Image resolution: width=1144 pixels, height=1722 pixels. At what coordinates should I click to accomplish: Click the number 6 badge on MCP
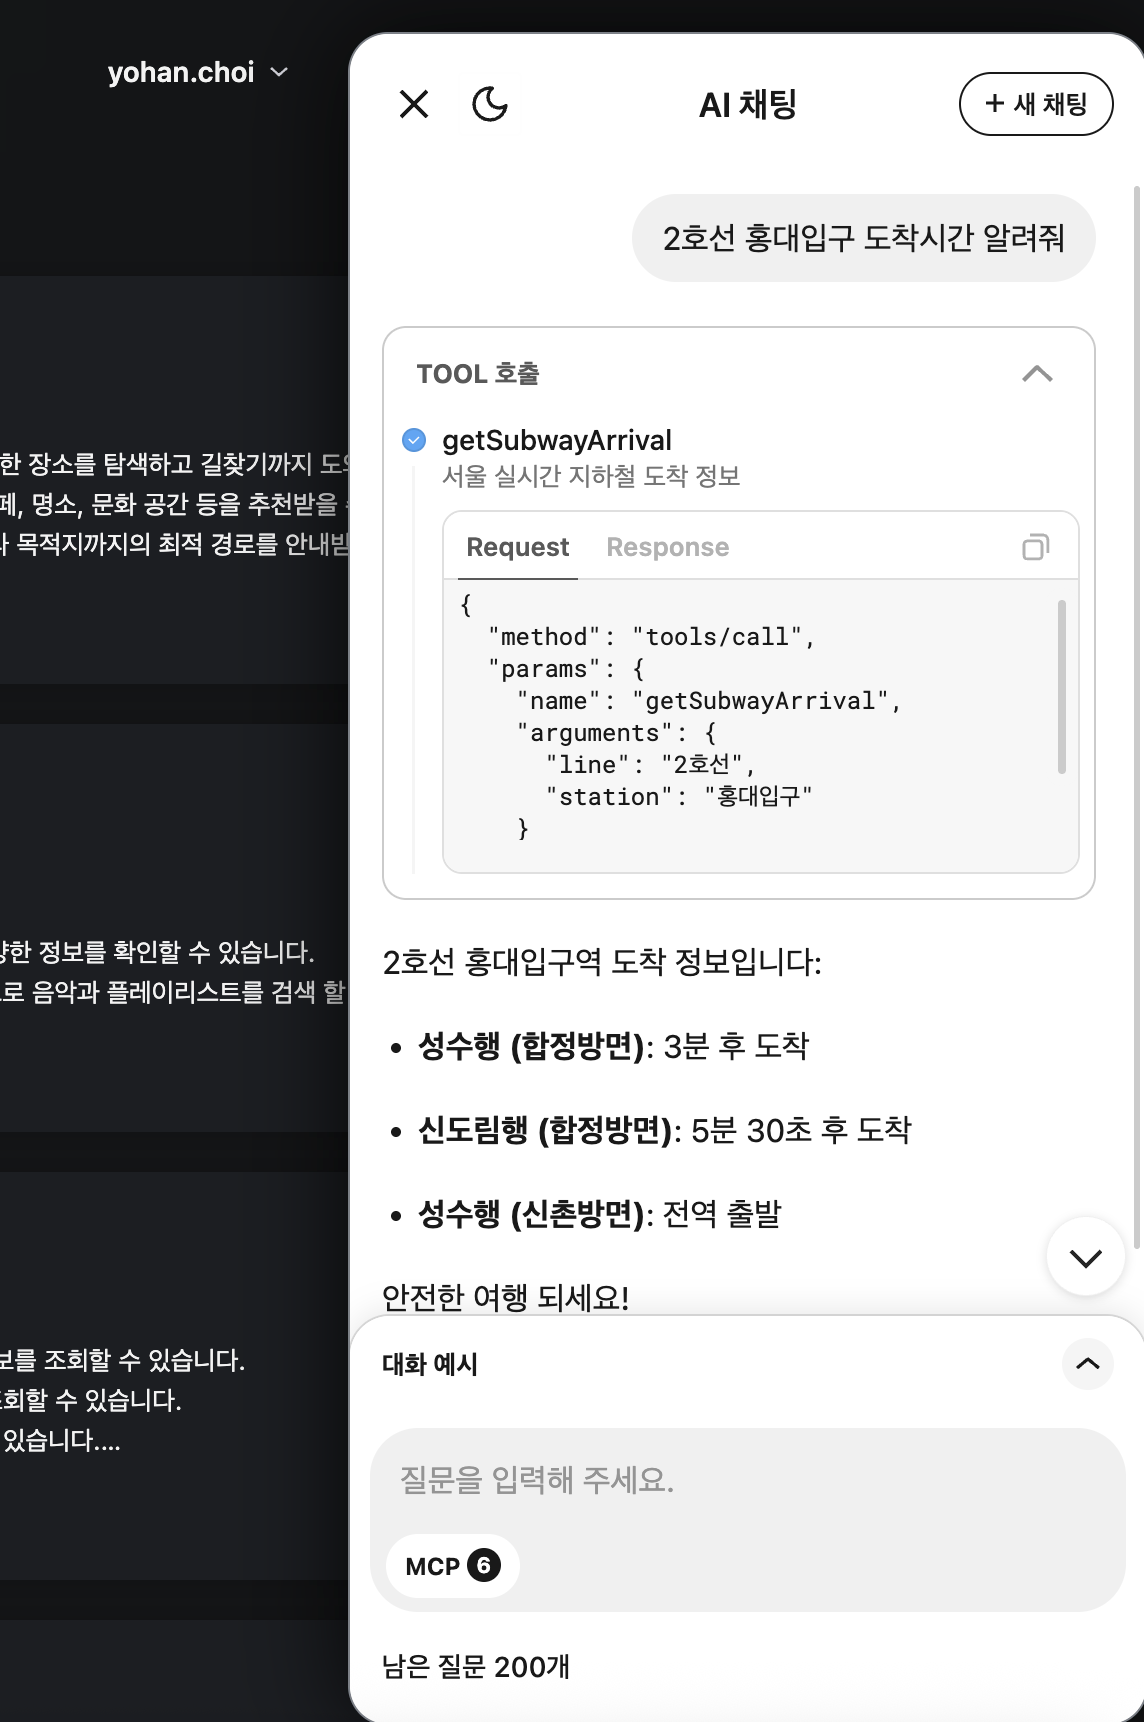coord(484,1565)
